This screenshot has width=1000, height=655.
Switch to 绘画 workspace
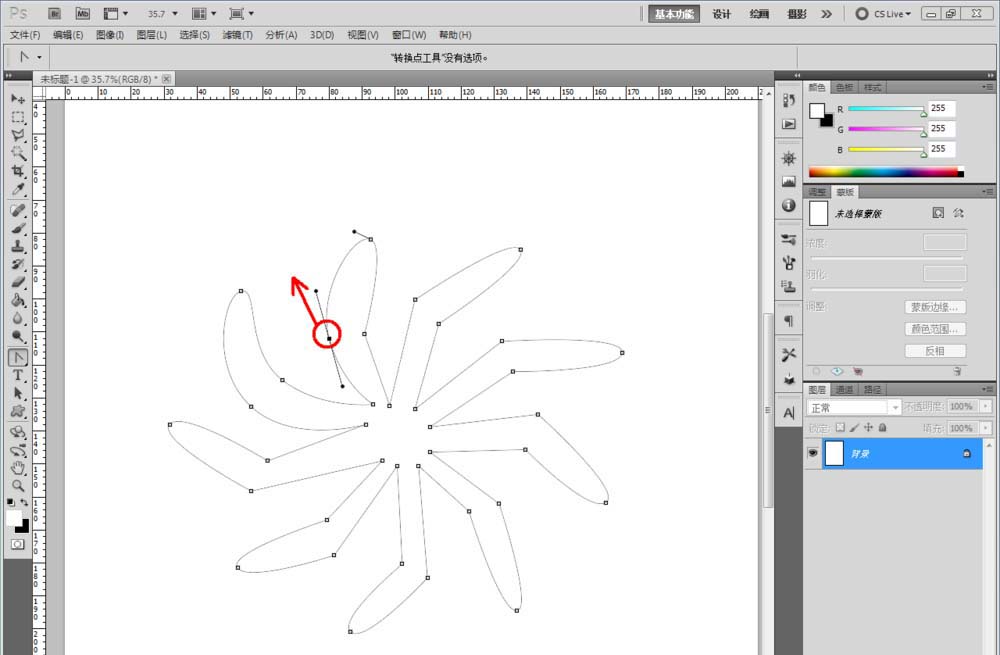pos(759,13)
